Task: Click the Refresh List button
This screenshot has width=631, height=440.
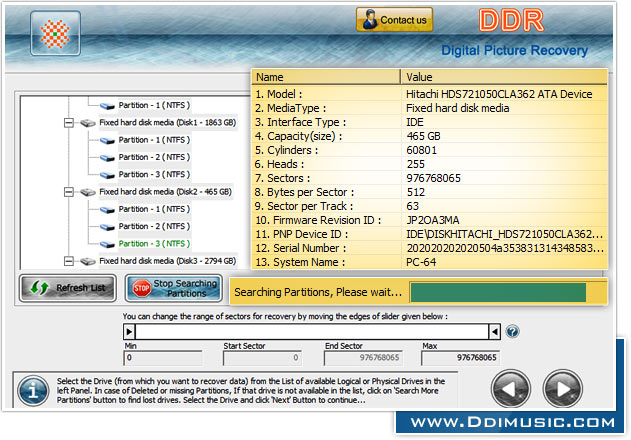Action: coord(68,288)
